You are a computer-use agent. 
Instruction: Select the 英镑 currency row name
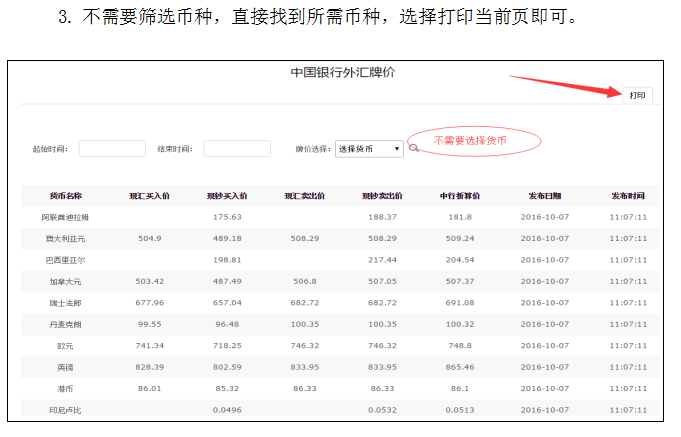66,366
